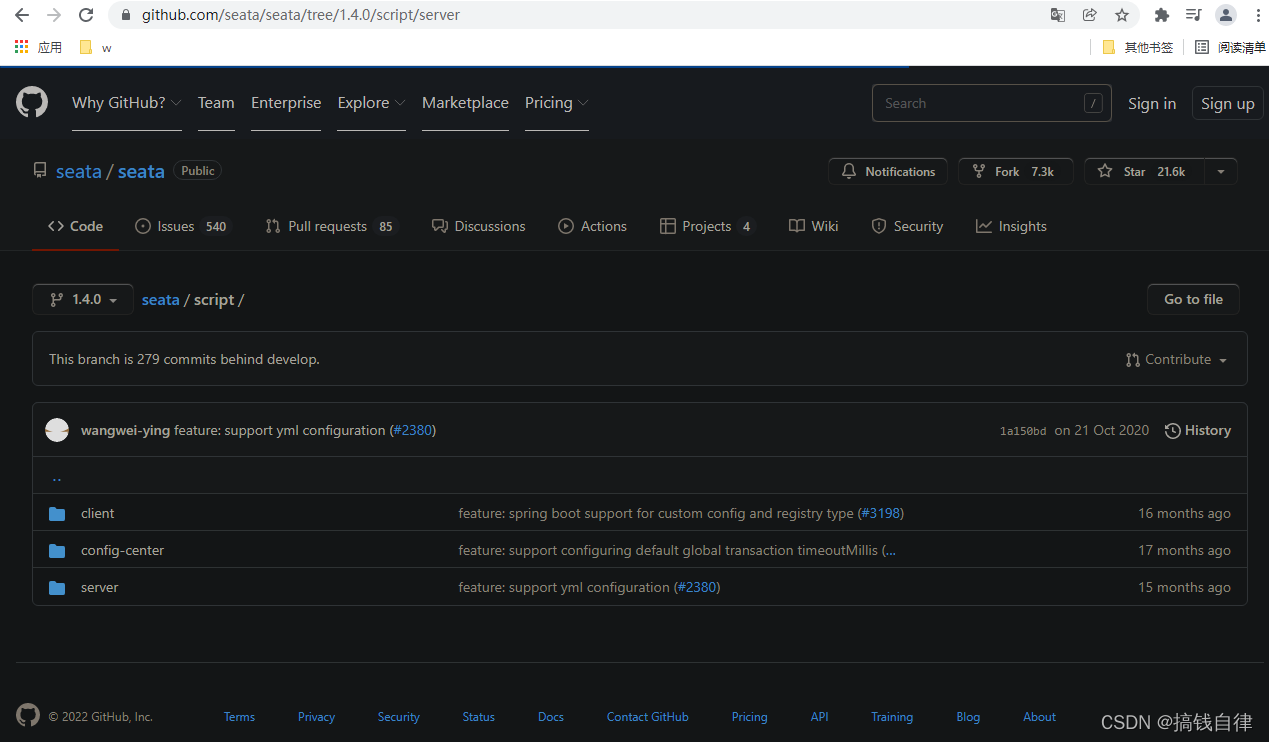This screenshot has height=742, width=1269.
Task: Bookmark this page with the star icon
Action: tap(1122, 15)
